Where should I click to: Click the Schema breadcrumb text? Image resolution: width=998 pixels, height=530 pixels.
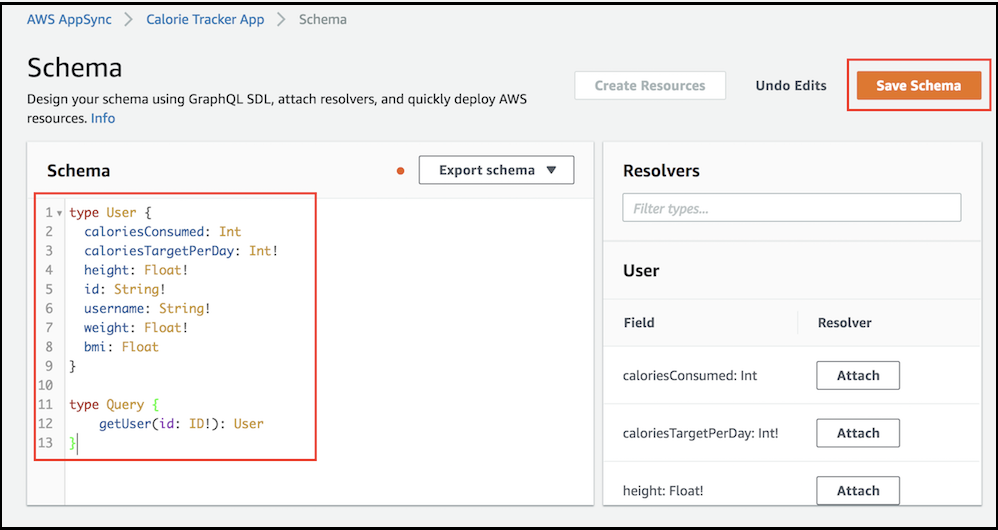323,20
